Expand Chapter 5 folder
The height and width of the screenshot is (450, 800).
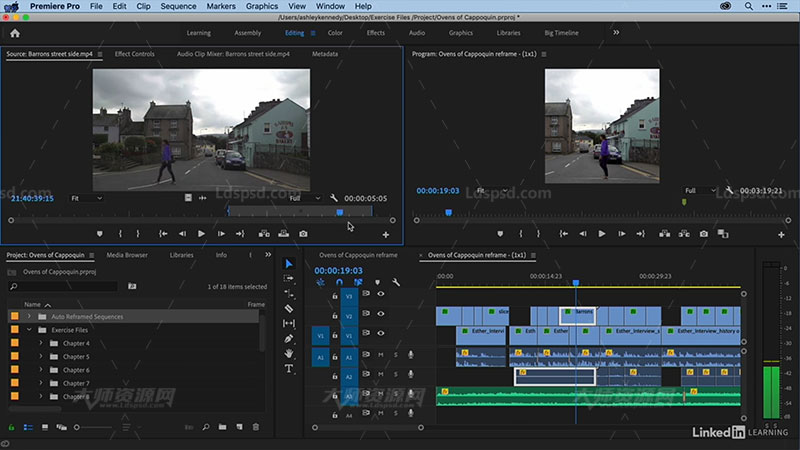pos(41,356)
